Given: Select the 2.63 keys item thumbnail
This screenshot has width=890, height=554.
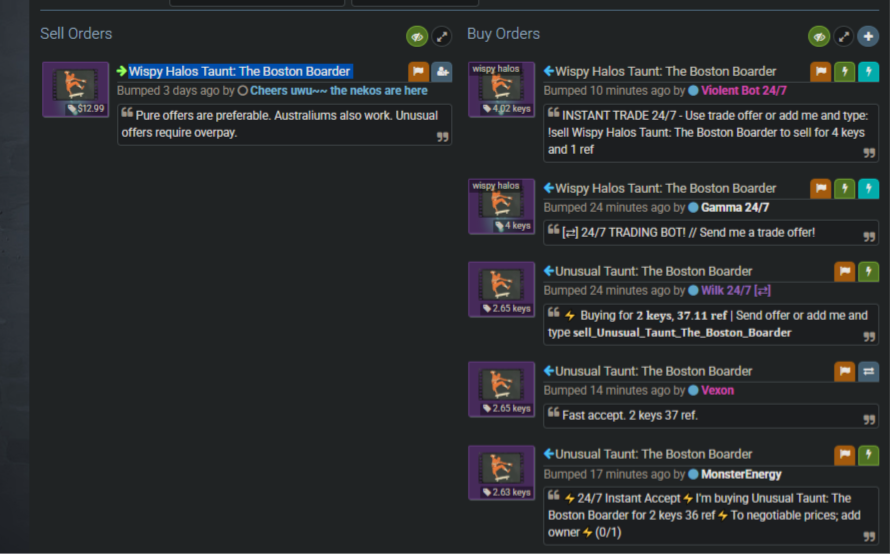Looking at the screenshot, I should (501, 473).
